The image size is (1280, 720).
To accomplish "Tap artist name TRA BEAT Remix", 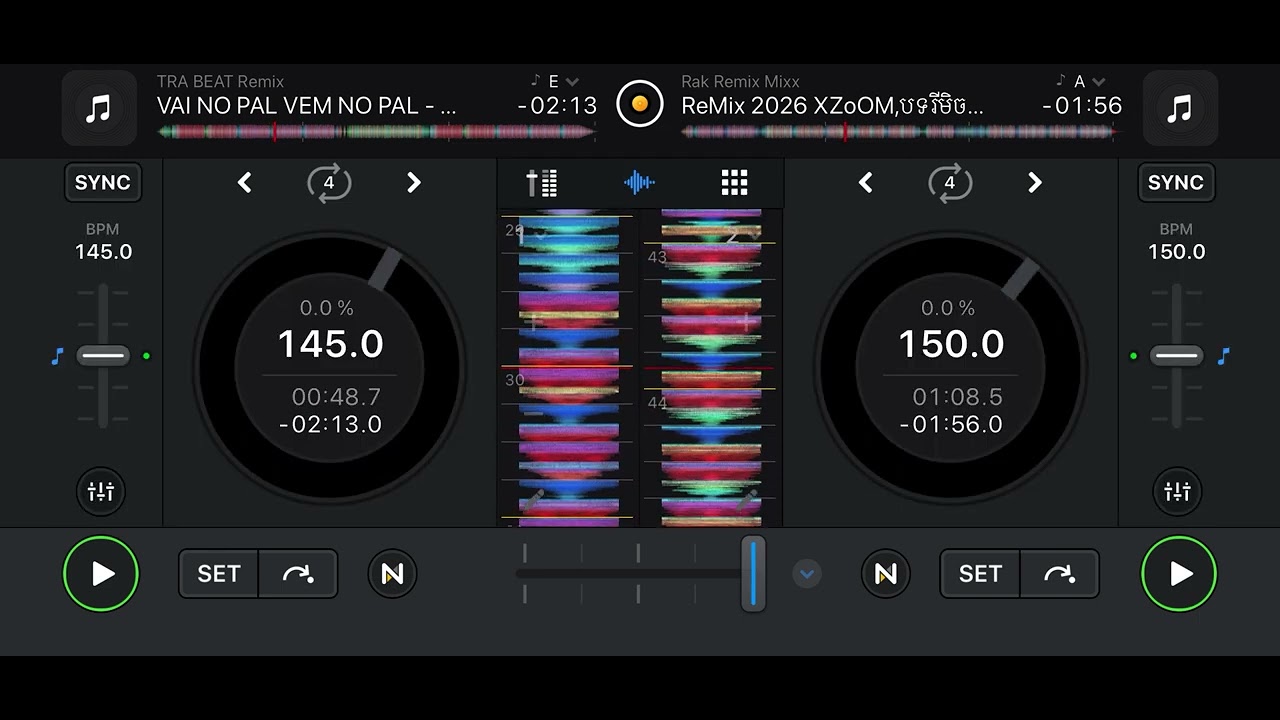I will click(x=220, y=82).
